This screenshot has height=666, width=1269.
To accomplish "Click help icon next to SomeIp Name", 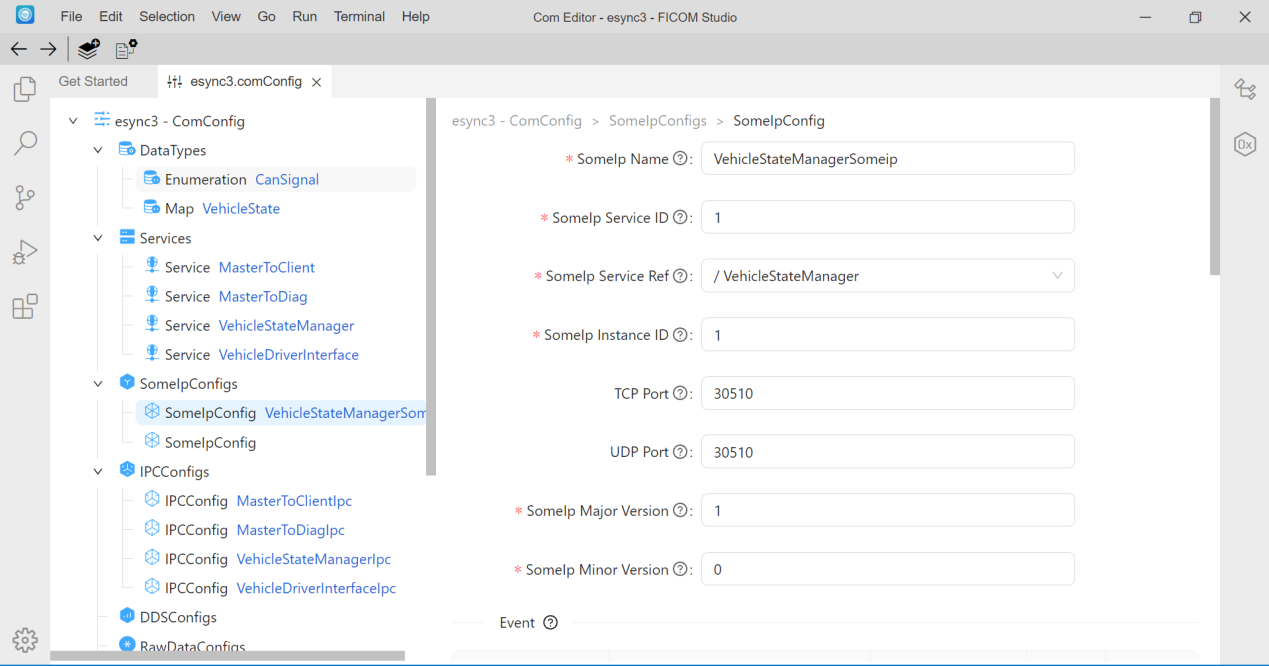I will tap(681, 159).
